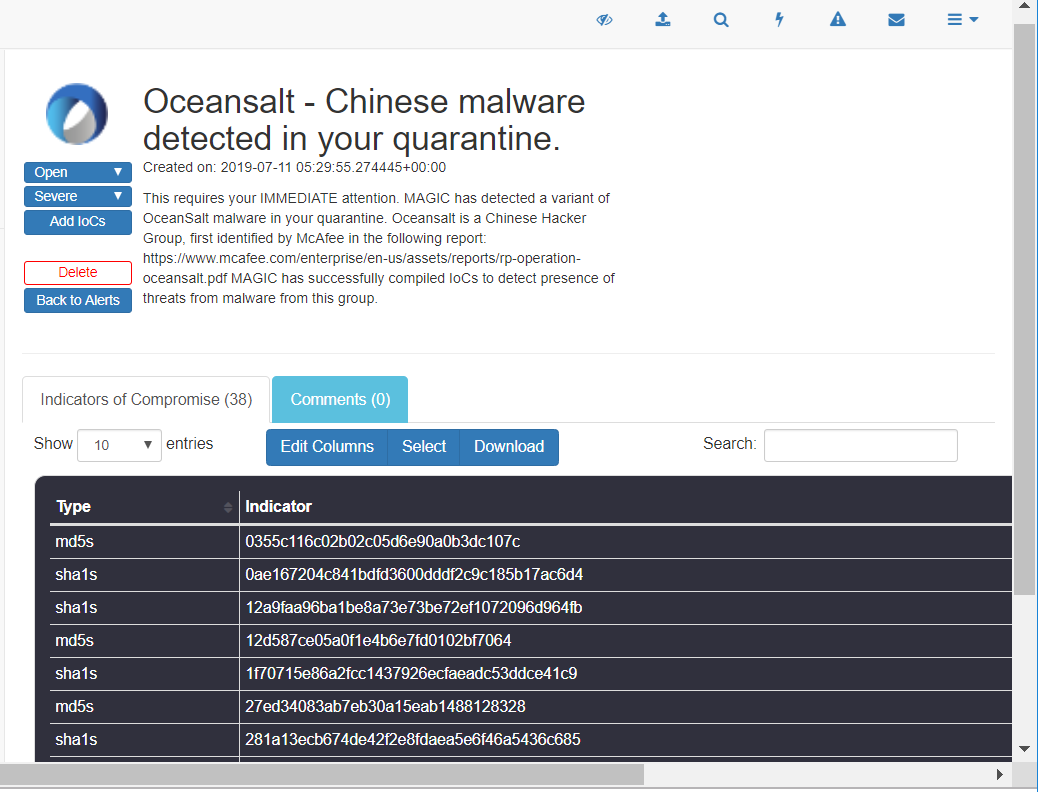Click the Download button
Image resolution: width=1038 pixels, height=792 pixels.
coord(509,447)
